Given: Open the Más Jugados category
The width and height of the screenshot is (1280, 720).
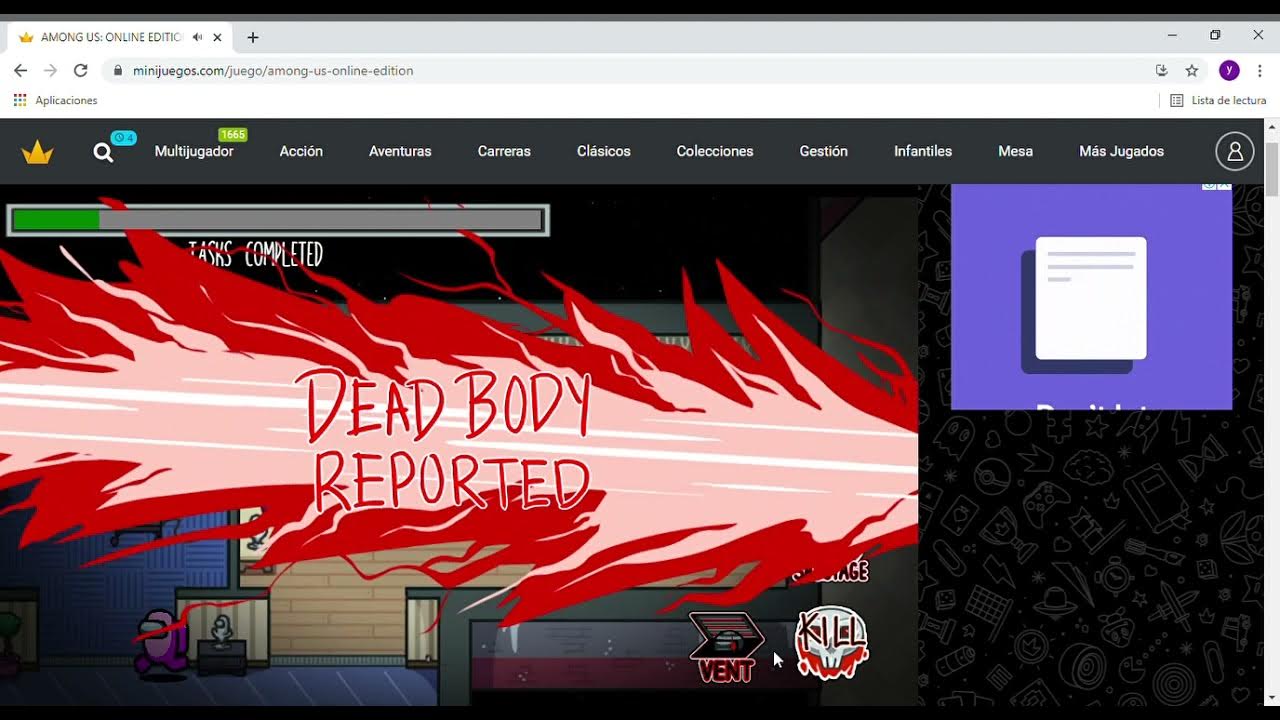Looking at the screenshot, I should click(1122, 152).
